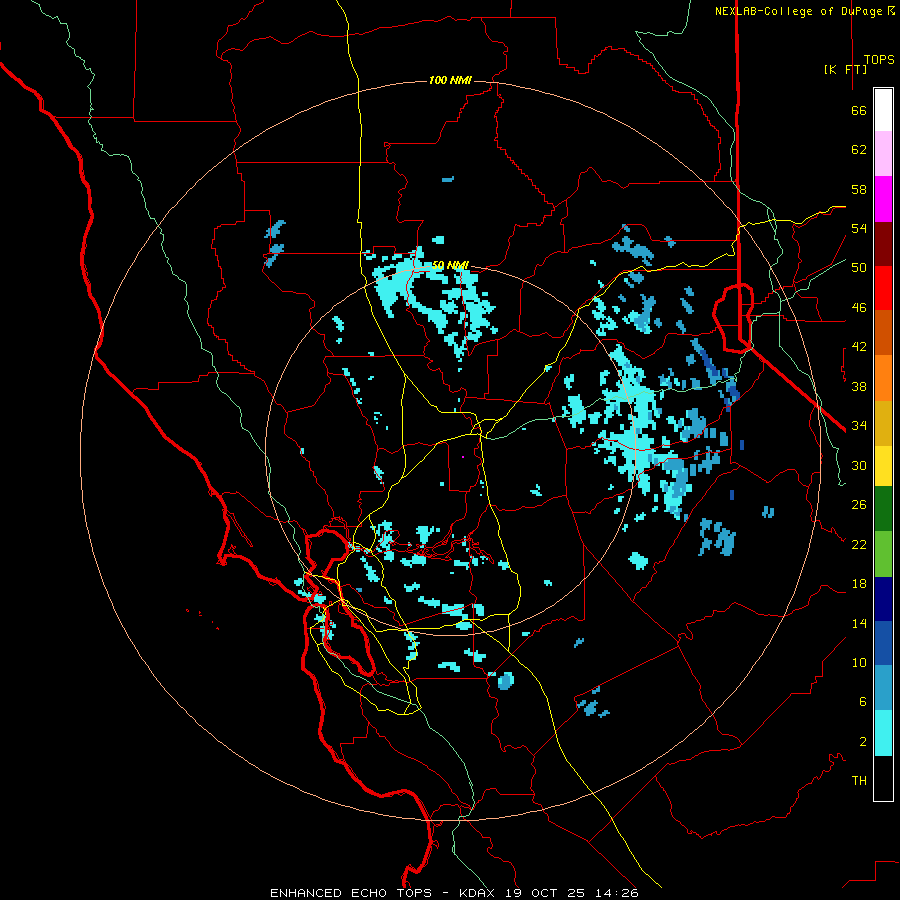Click the ENHANCED ECHO TOPS caption
900x900 pixels.
[350, 893]
